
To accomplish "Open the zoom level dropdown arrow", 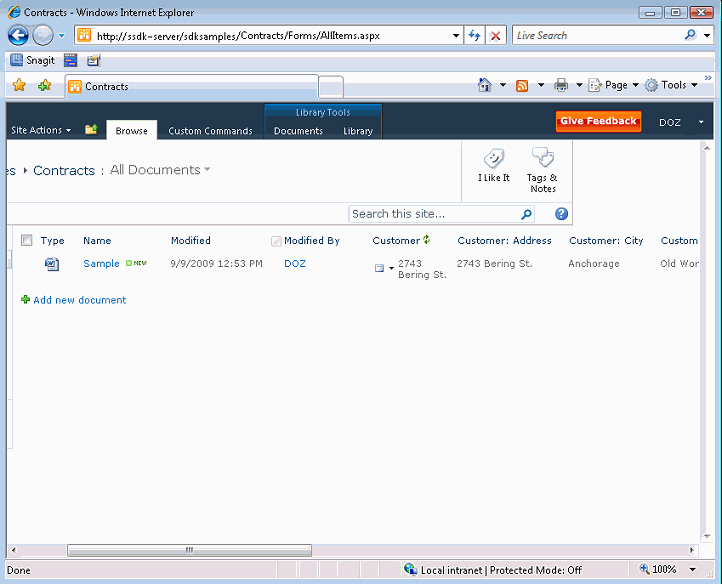I will coord(693,570).
